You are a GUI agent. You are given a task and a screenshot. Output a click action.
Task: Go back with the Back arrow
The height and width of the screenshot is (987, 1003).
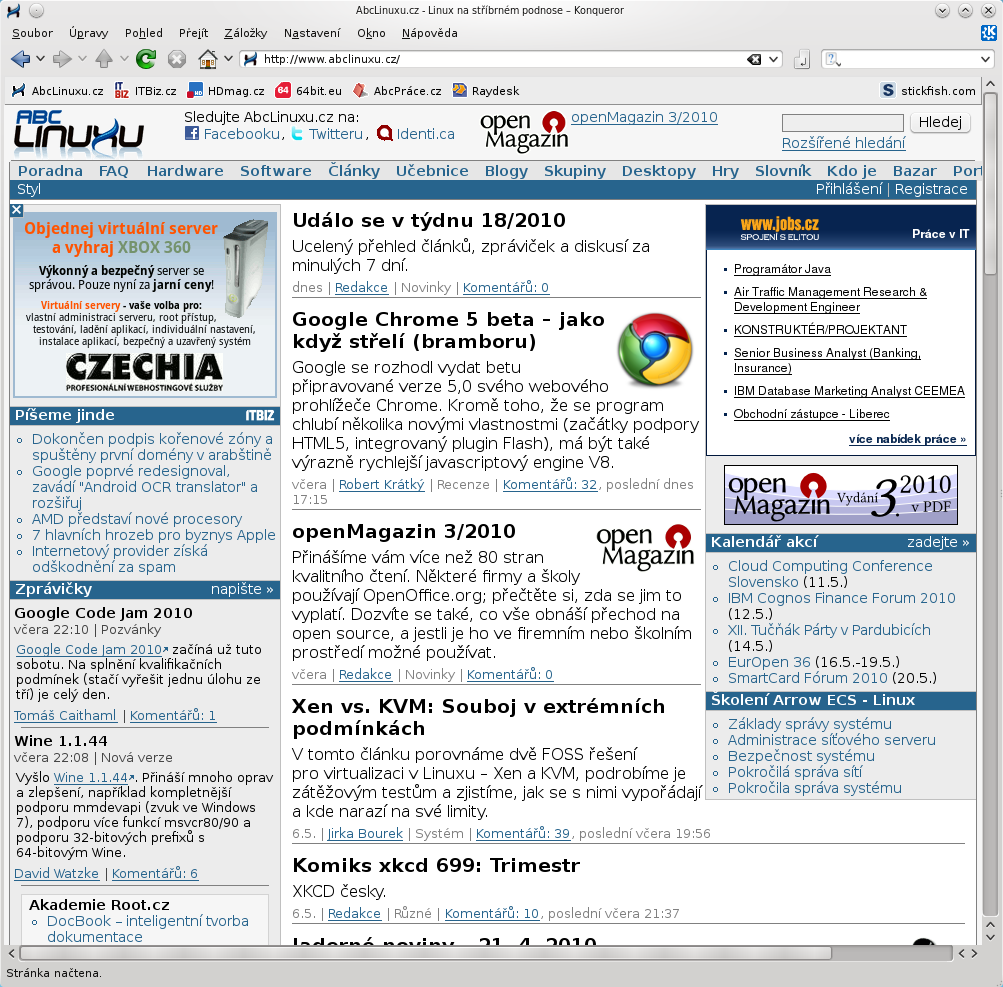pyautogui.click(x=20, y=59)
